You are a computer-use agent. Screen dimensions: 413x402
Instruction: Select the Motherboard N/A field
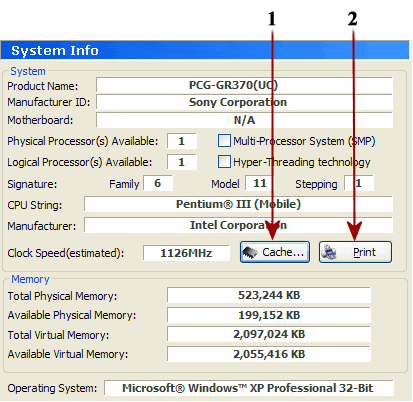click(244, 120)
